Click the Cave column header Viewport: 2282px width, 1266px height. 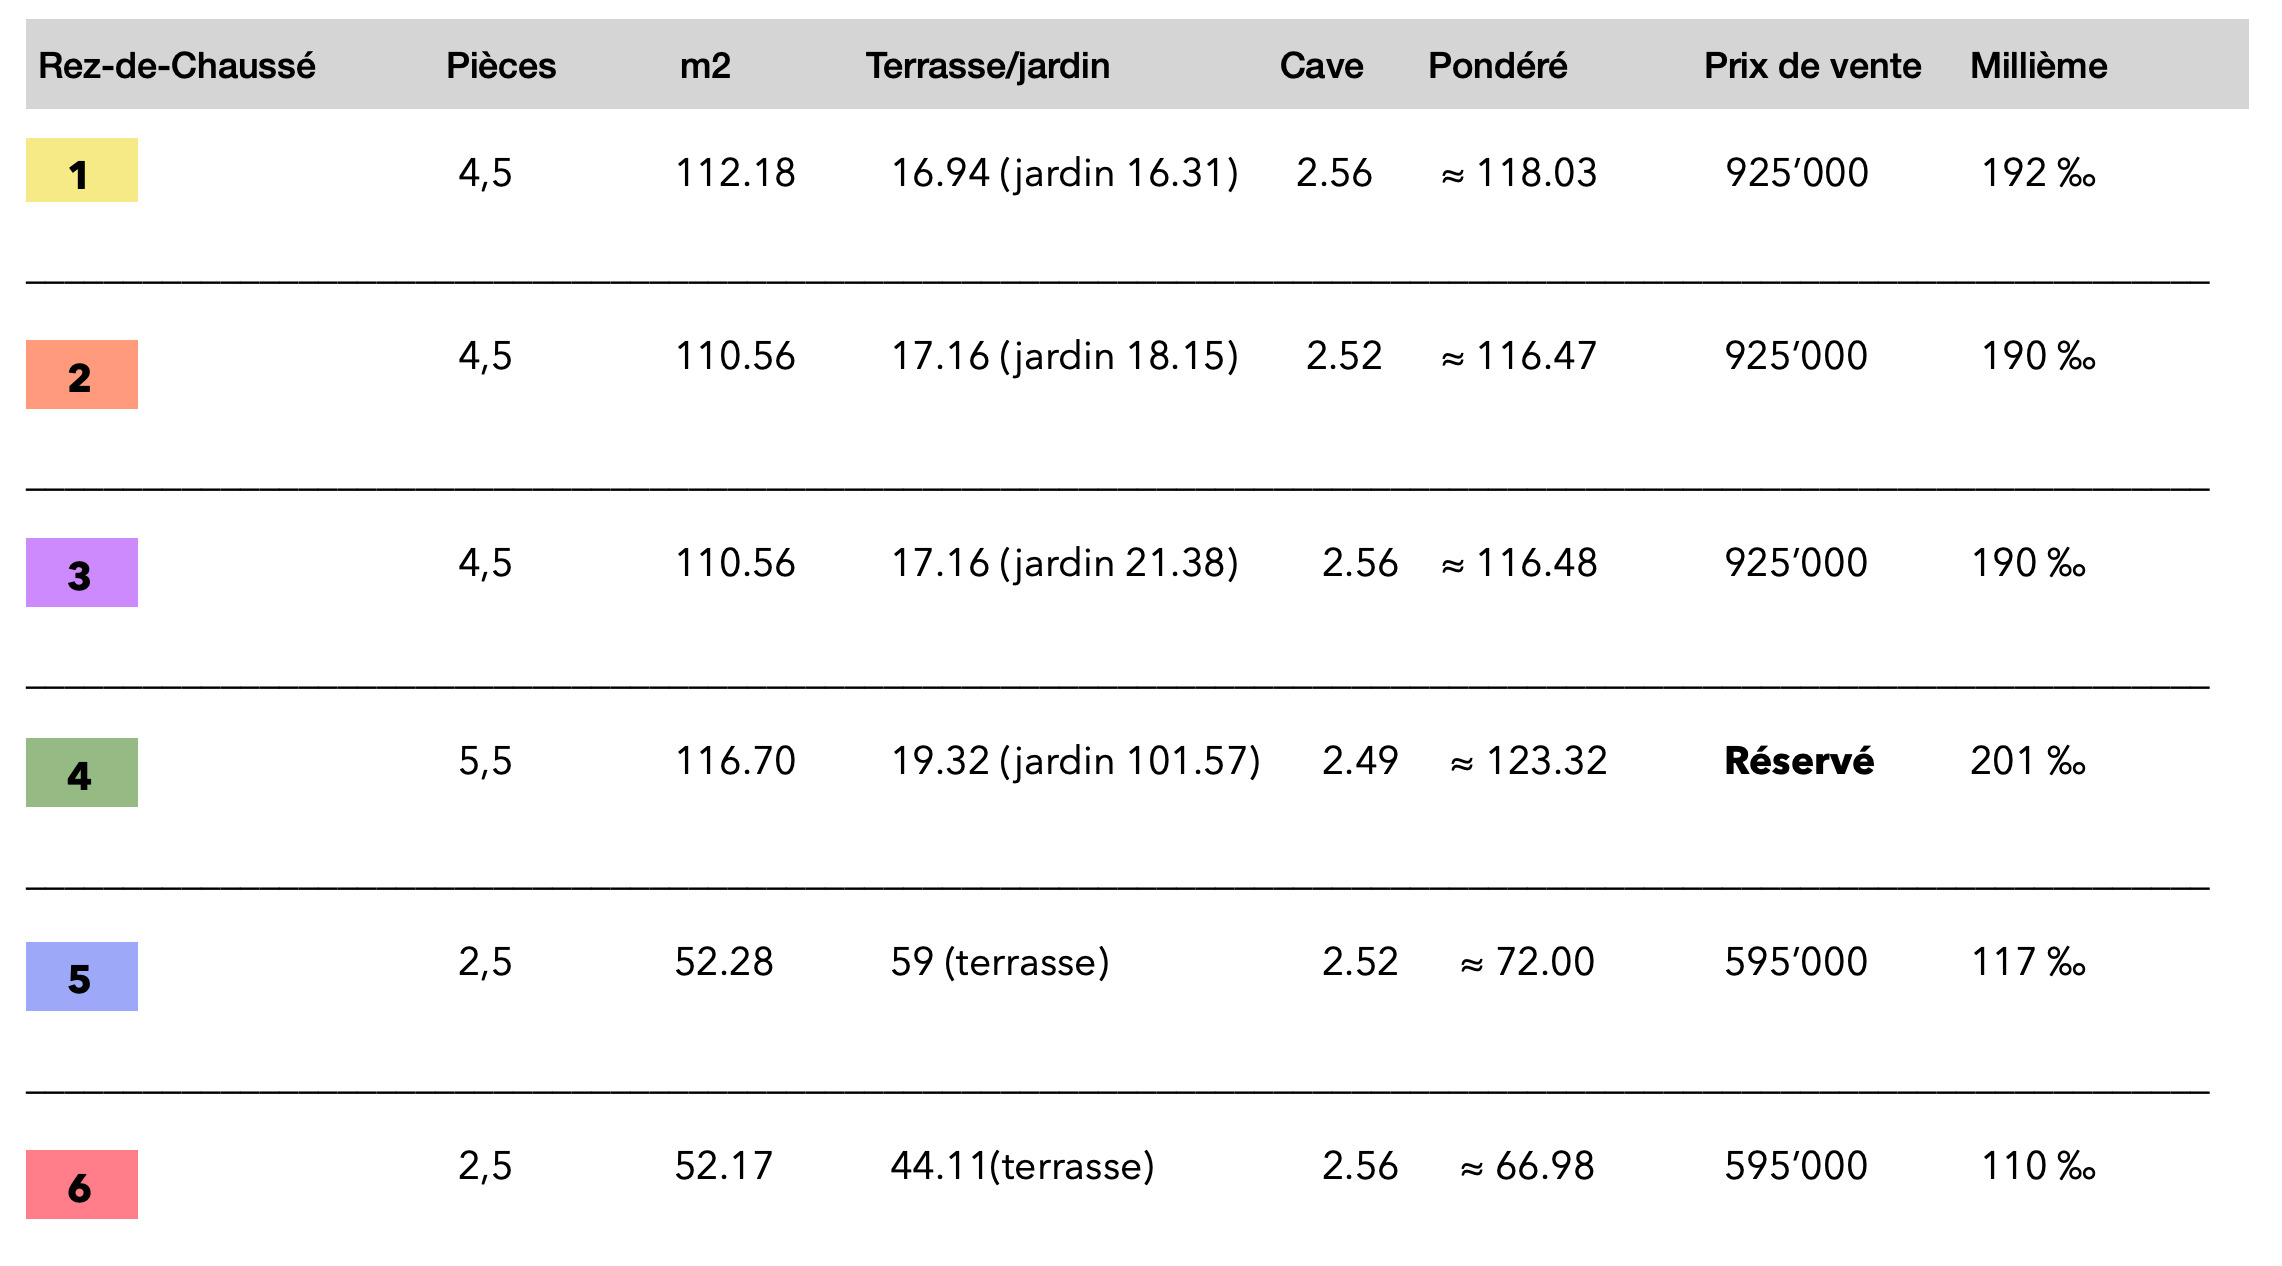point(1321,66)
